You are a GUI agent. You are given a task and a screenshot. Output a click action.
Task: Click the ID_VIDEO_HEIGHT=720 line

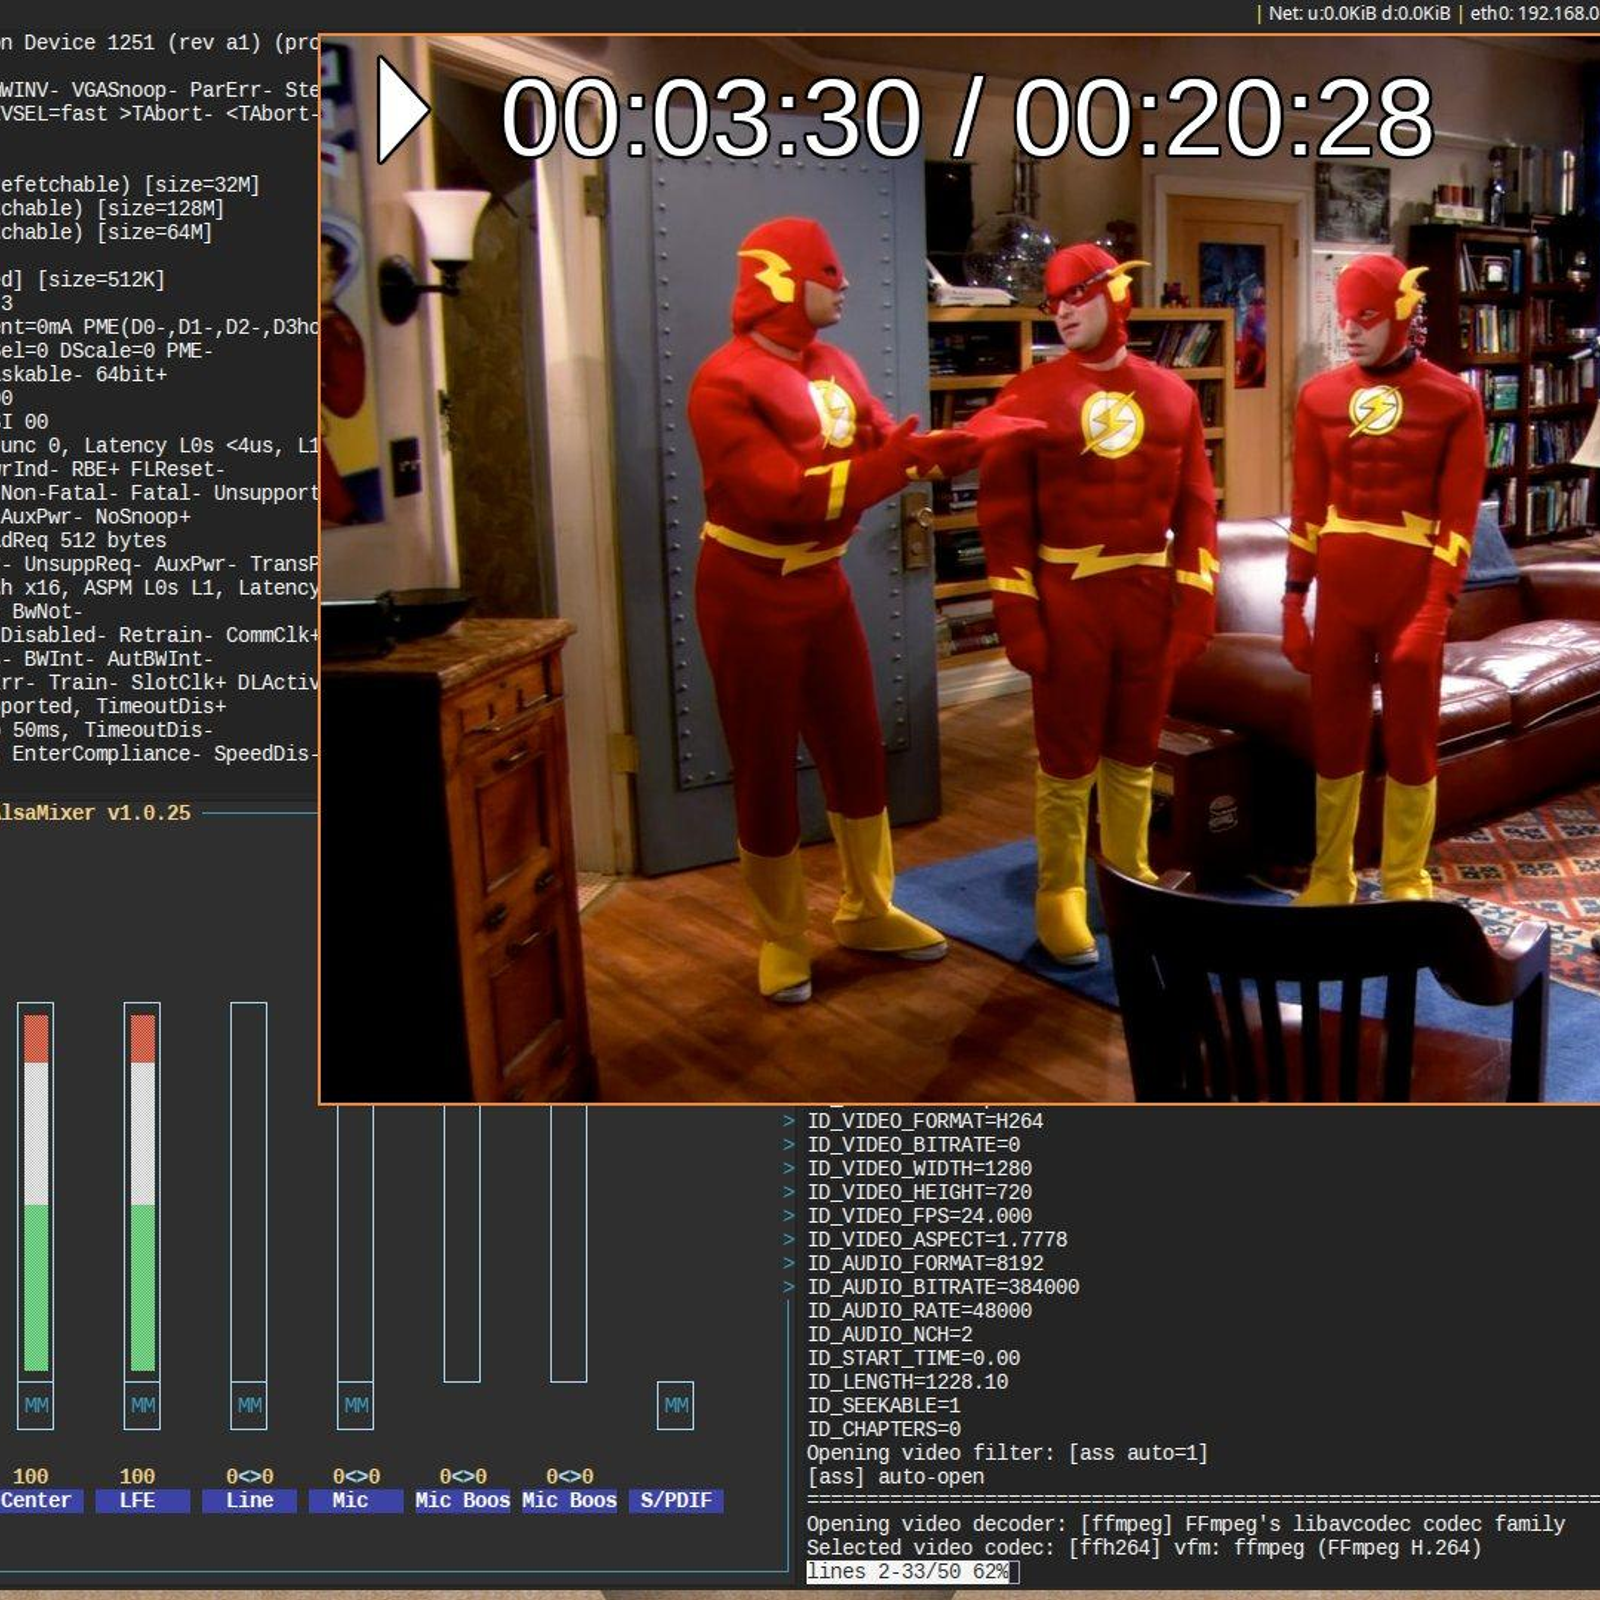(x=920, y=1192)
